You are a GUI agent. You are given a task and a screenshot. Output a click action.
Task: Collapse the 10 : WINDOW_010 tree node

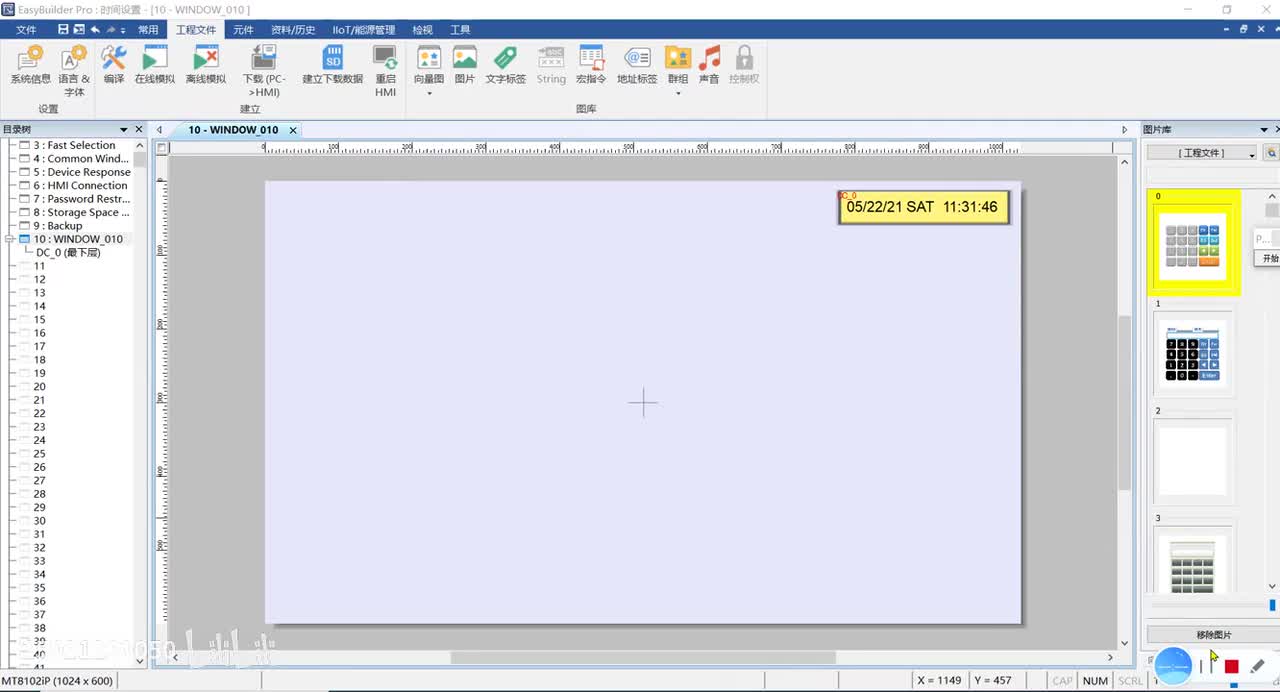tap(11, 239)
